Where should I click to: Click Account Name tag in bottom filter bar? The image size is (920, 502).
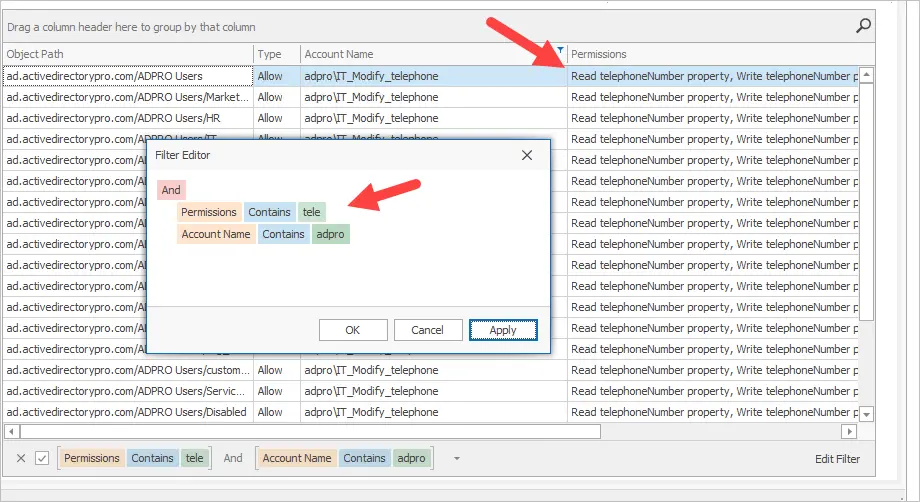click(297, 458)
